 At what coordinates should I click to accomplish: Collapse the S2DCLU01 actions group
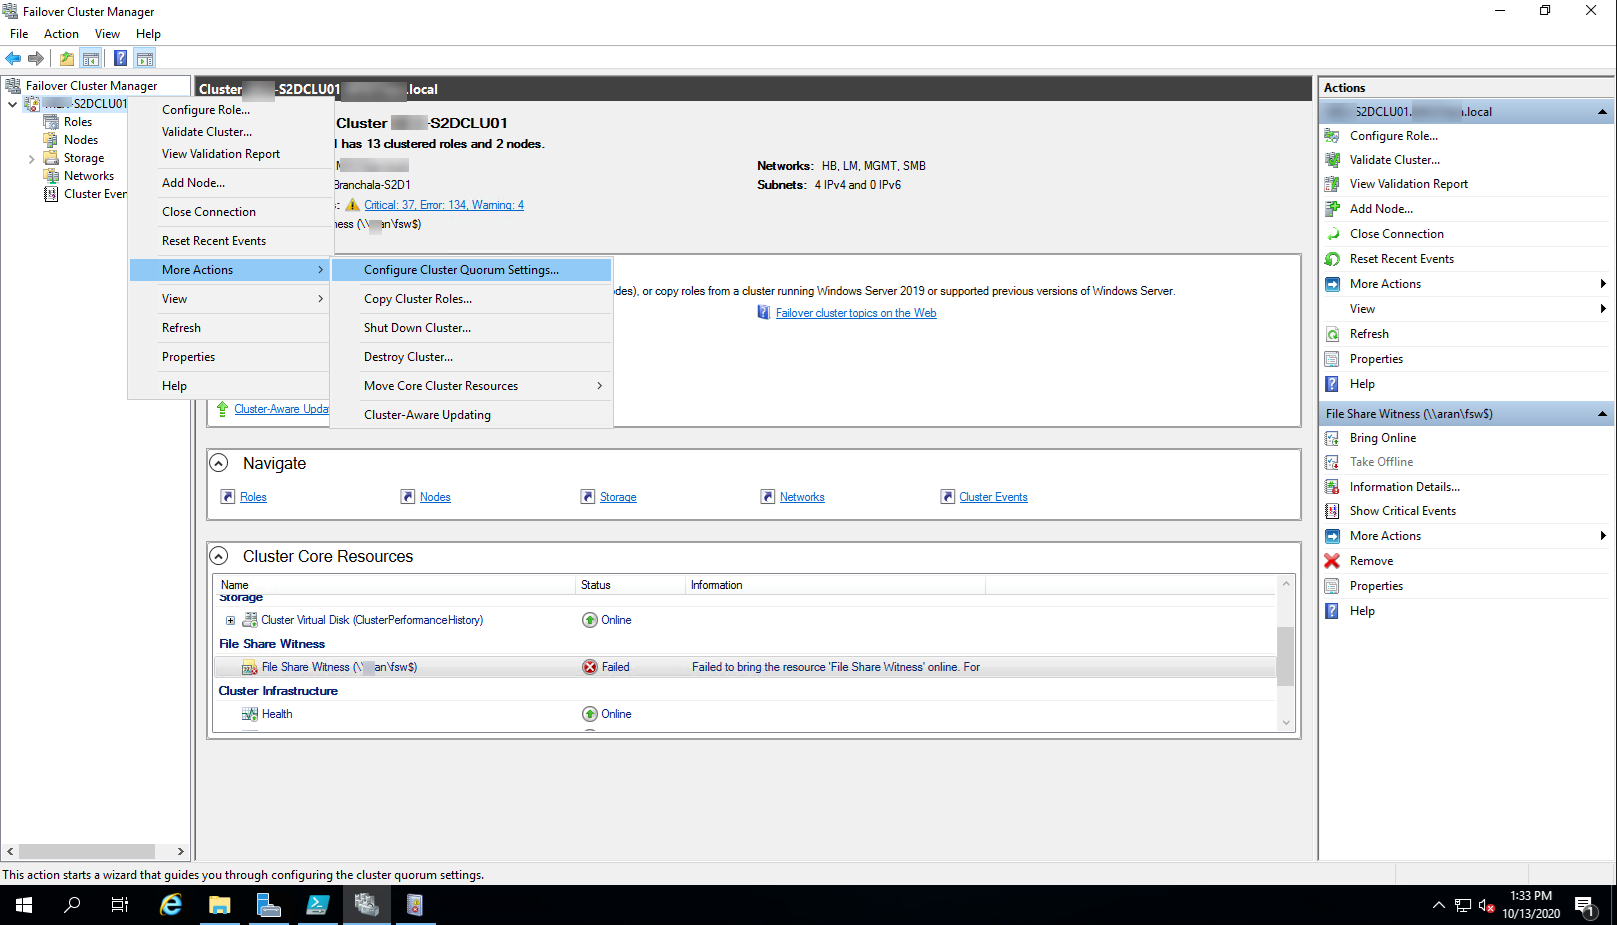tap(1602, 112)
